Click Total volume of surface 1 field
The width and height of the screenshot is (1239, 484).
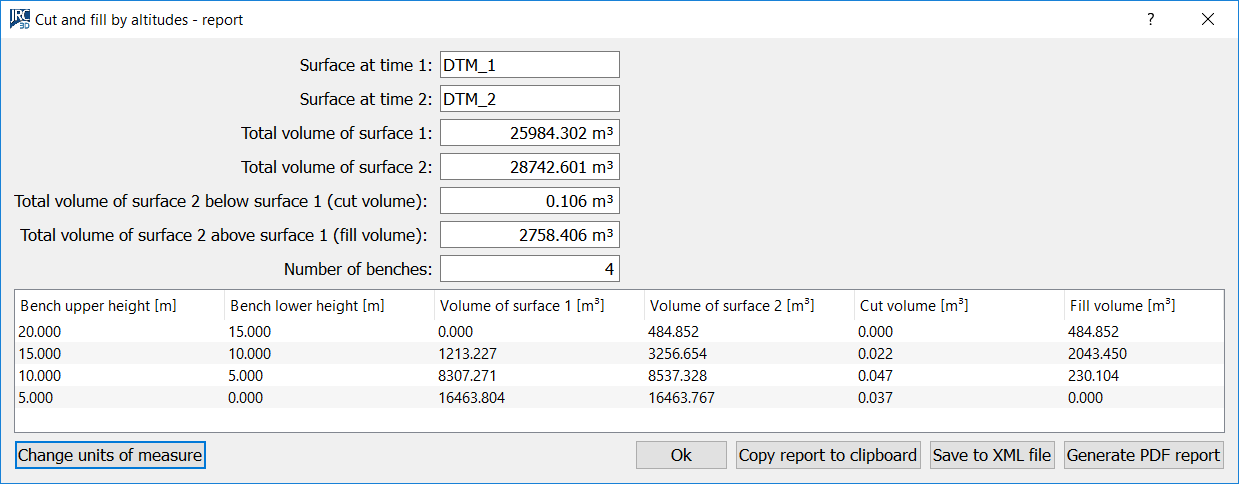tap(529, 133)
